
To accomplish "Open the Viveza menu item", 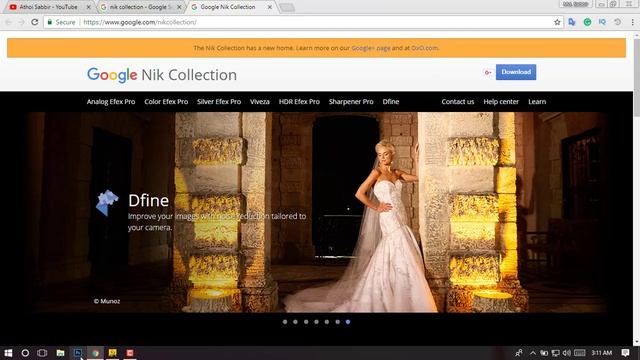I will point(260,102).
